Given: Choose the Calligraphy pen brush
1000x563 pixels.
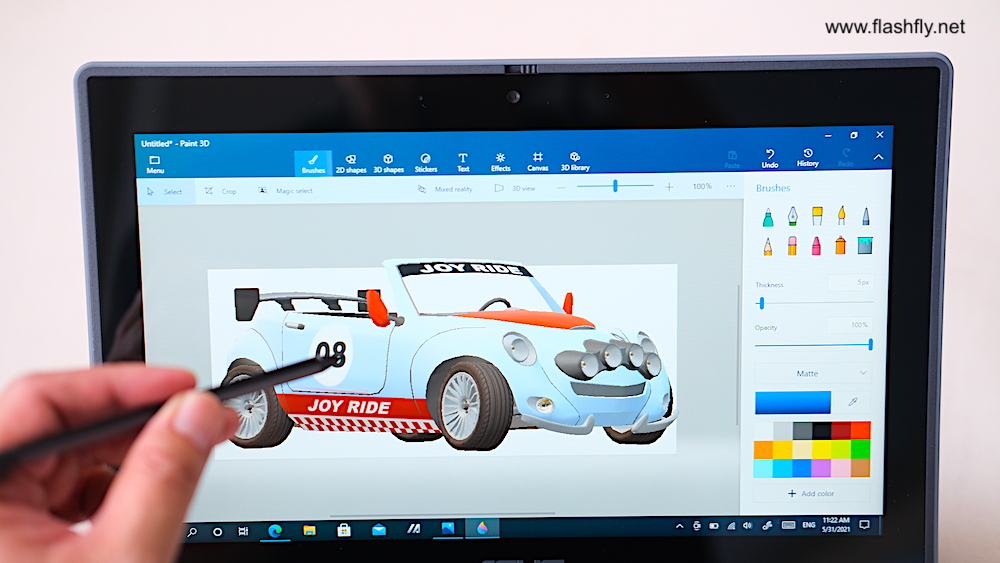Looking at the screenshot, I should click(792, 216).
